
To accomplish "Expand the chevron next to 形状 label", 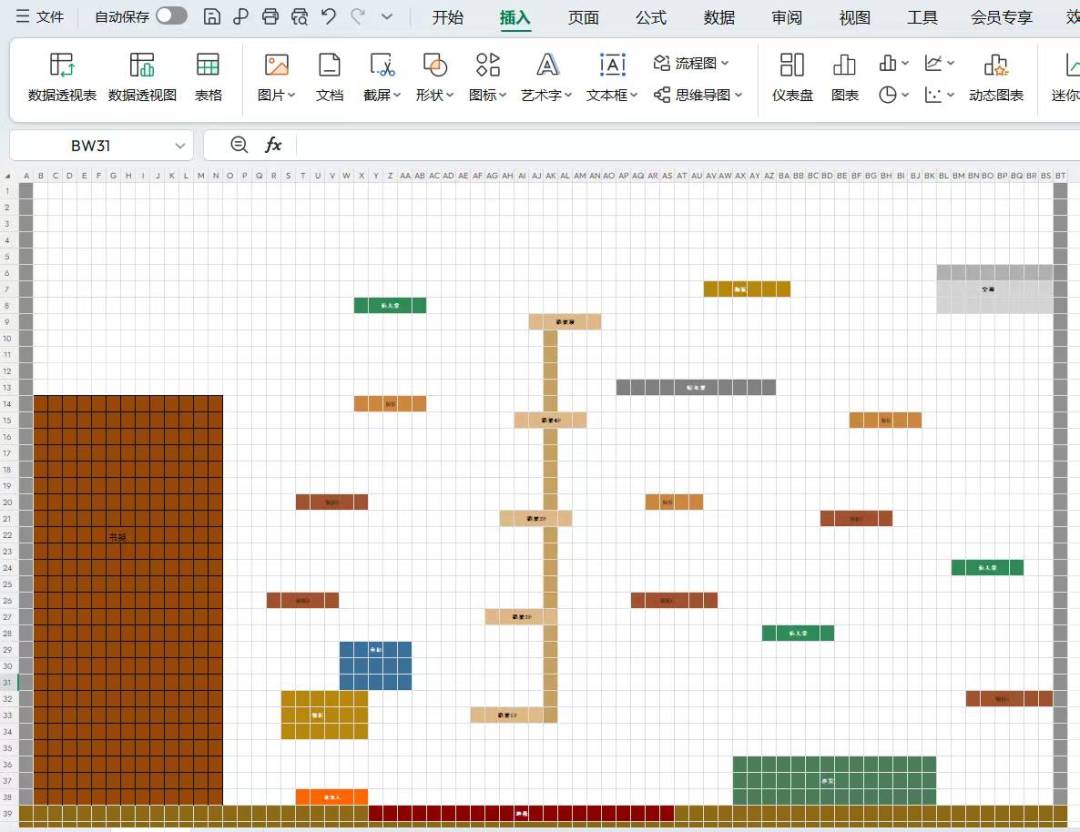I will pyautogui.click(x=450, y=95).
